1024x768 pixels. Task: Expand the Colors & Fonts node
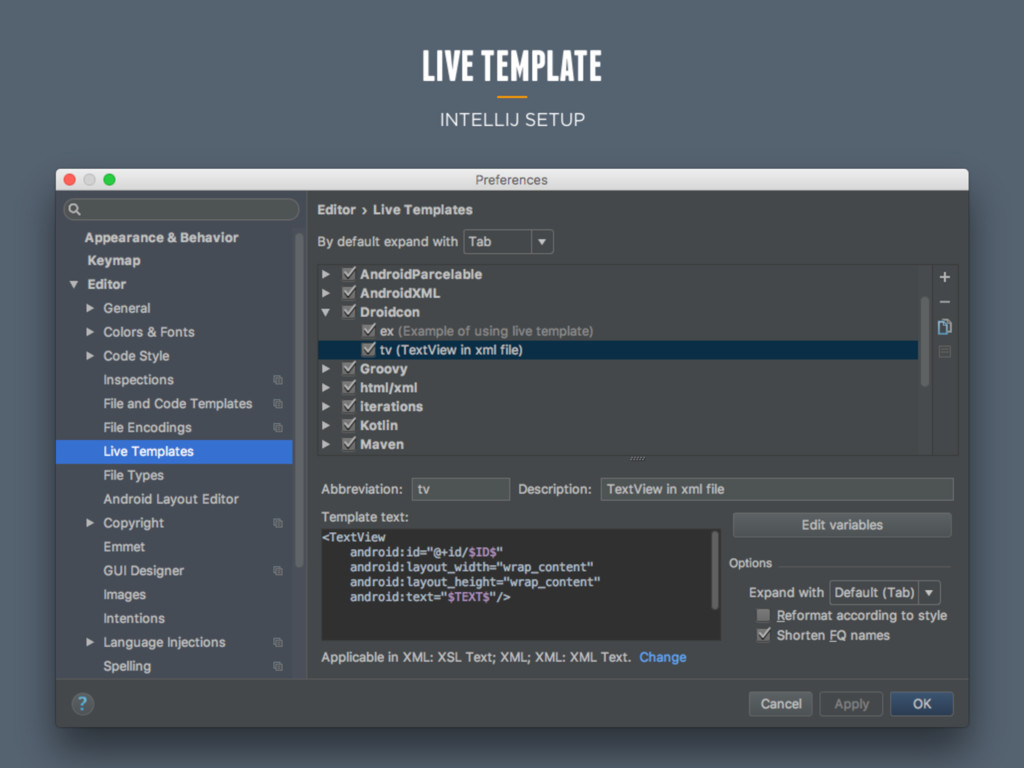[90, 332]
